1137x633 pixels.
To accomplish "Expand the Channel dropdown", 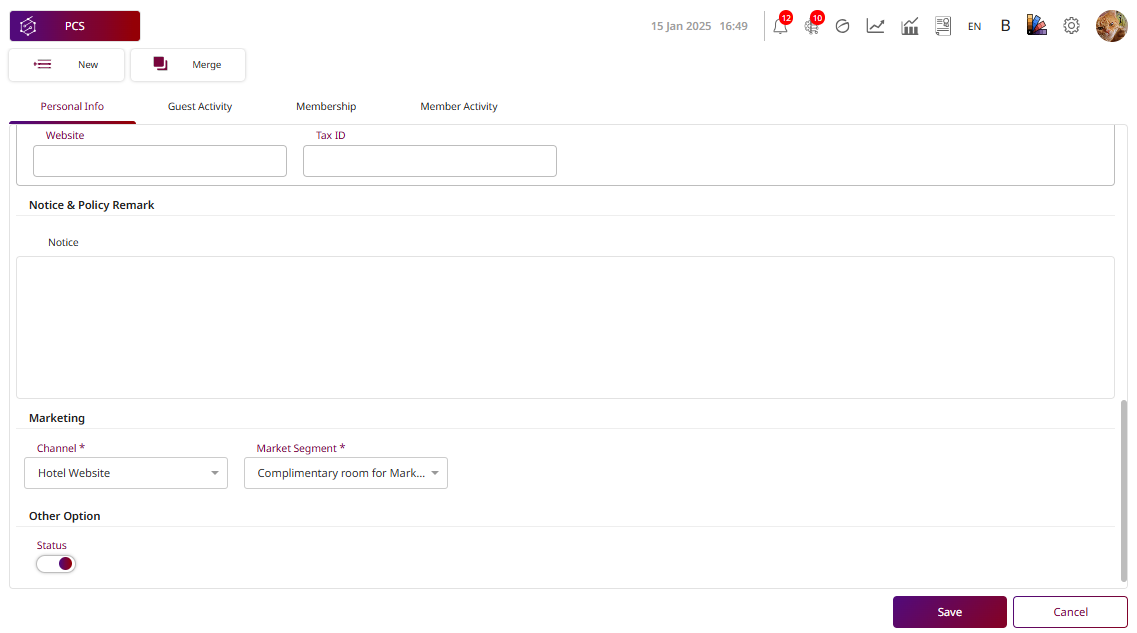I will (126, 473).
